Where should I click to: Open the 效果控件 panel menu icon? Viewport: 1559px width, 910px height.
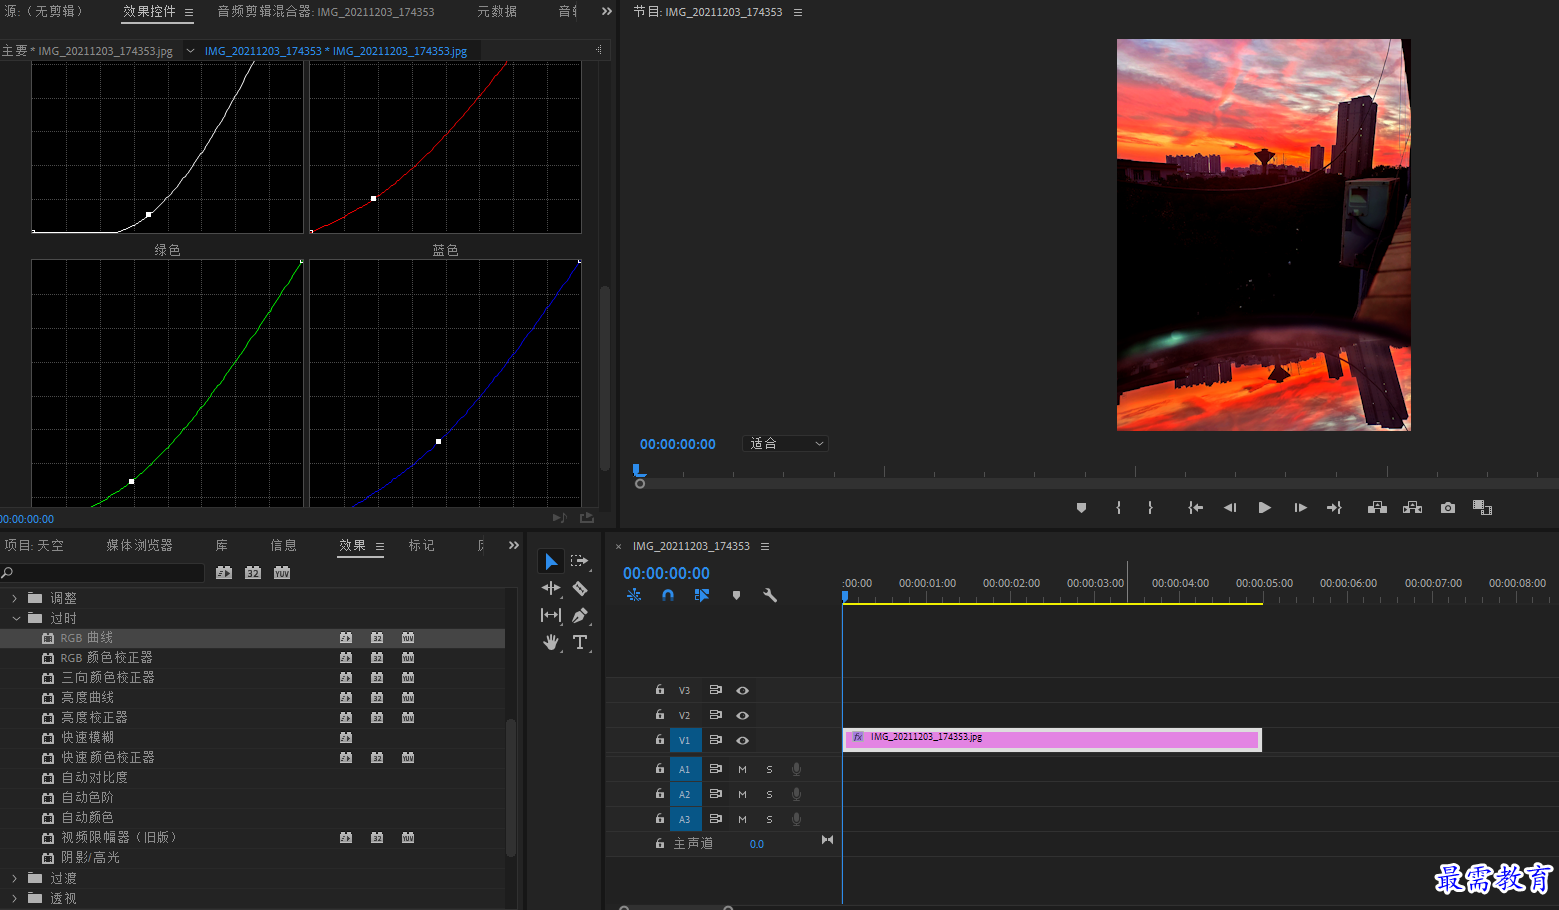coord(188,12)
